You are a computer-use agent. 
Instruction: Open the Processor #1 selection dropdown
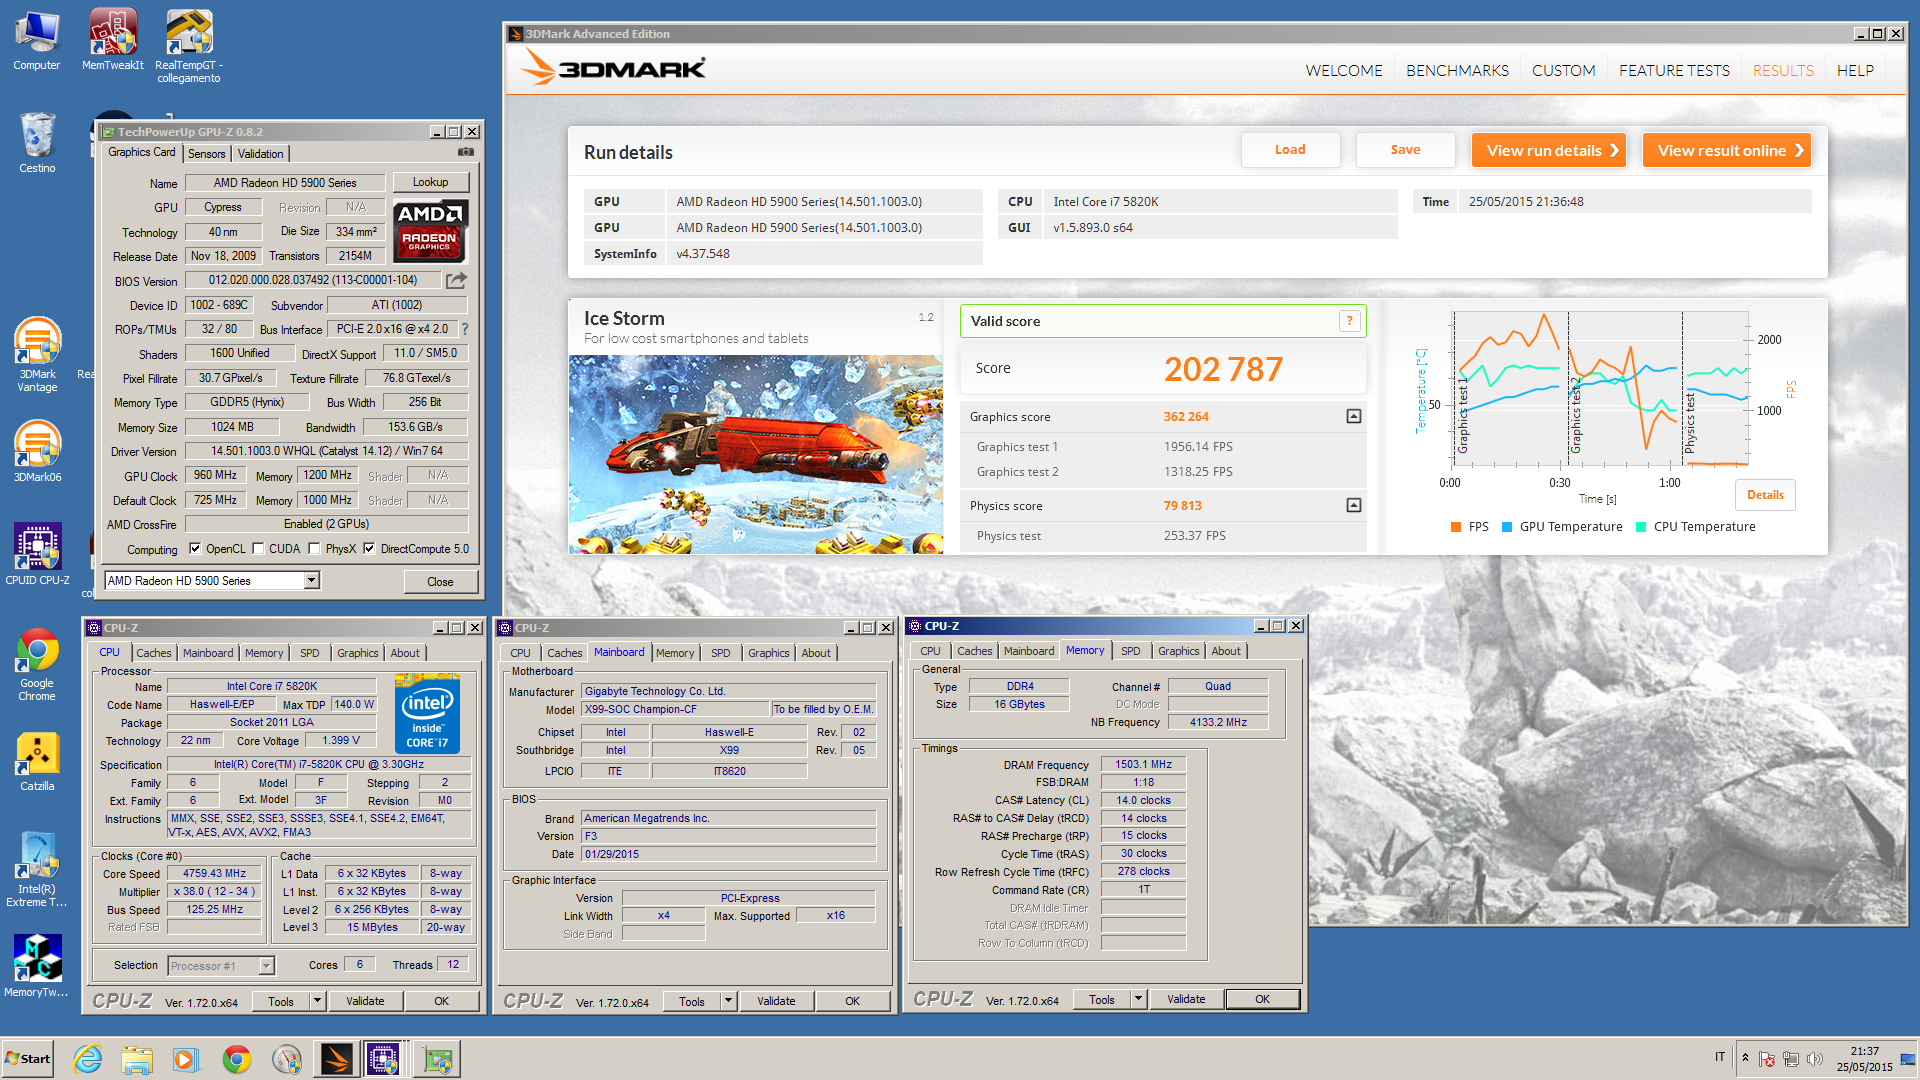[266, 965]
